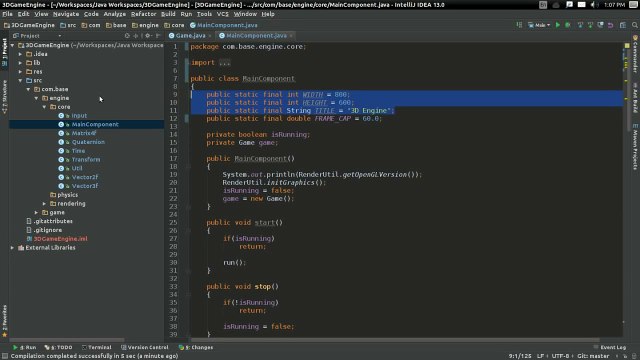Viewport: 640px width, 360px height.
Task: Open the Project panel settings gear icon
Action: (148, 36)
